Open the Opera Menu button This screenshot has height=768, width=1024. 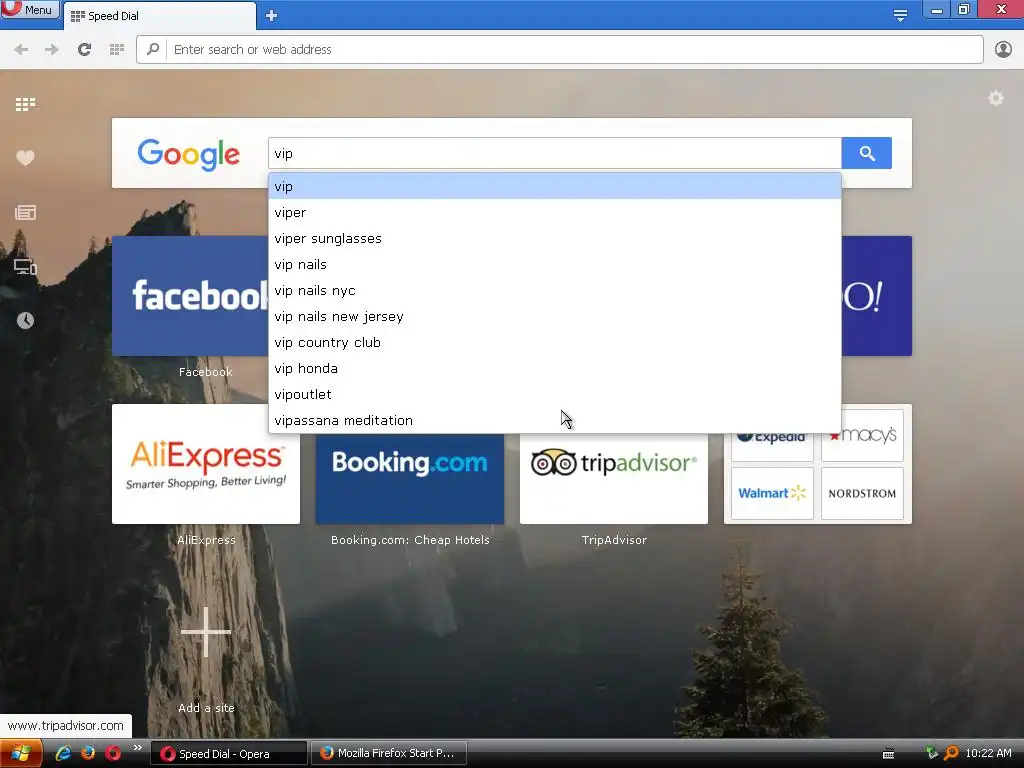point(29,9)
